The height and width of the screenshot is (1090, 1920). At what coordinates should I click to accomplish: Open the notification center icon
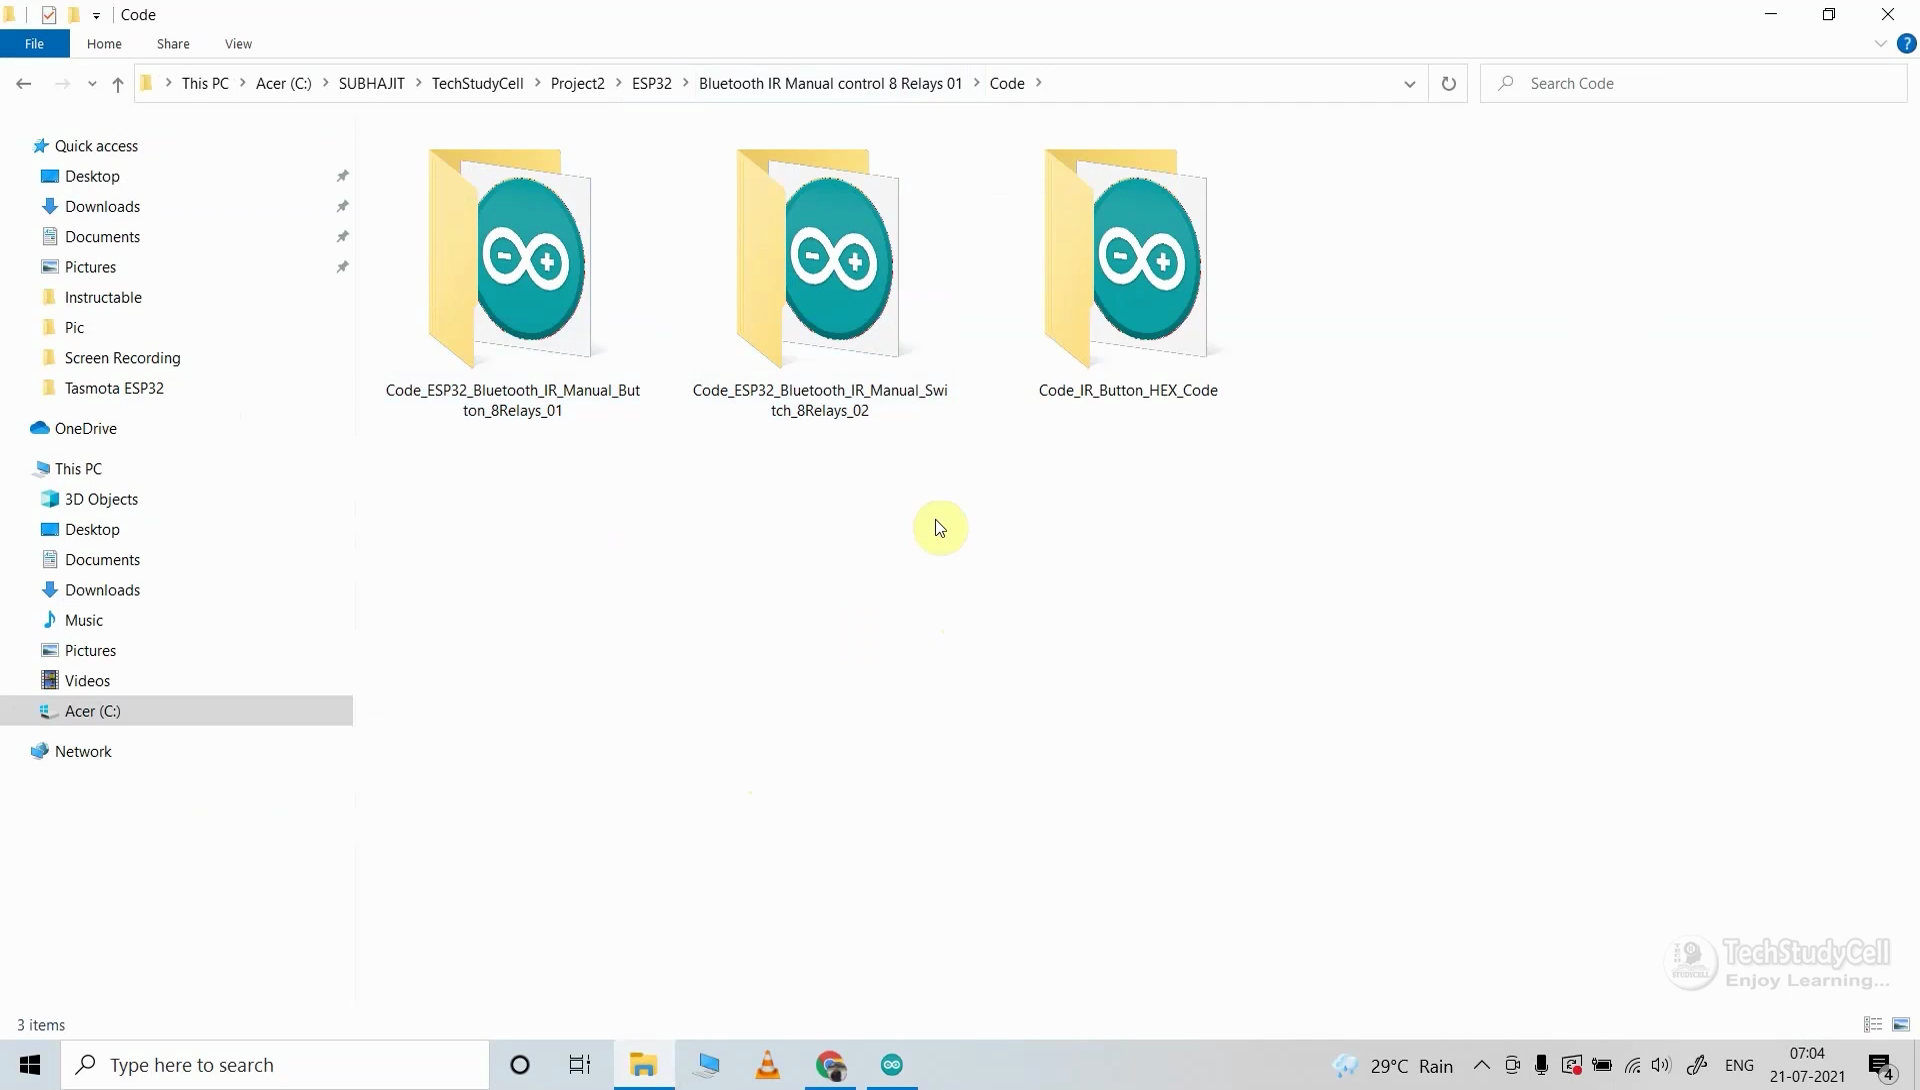click(1881, 1066)
